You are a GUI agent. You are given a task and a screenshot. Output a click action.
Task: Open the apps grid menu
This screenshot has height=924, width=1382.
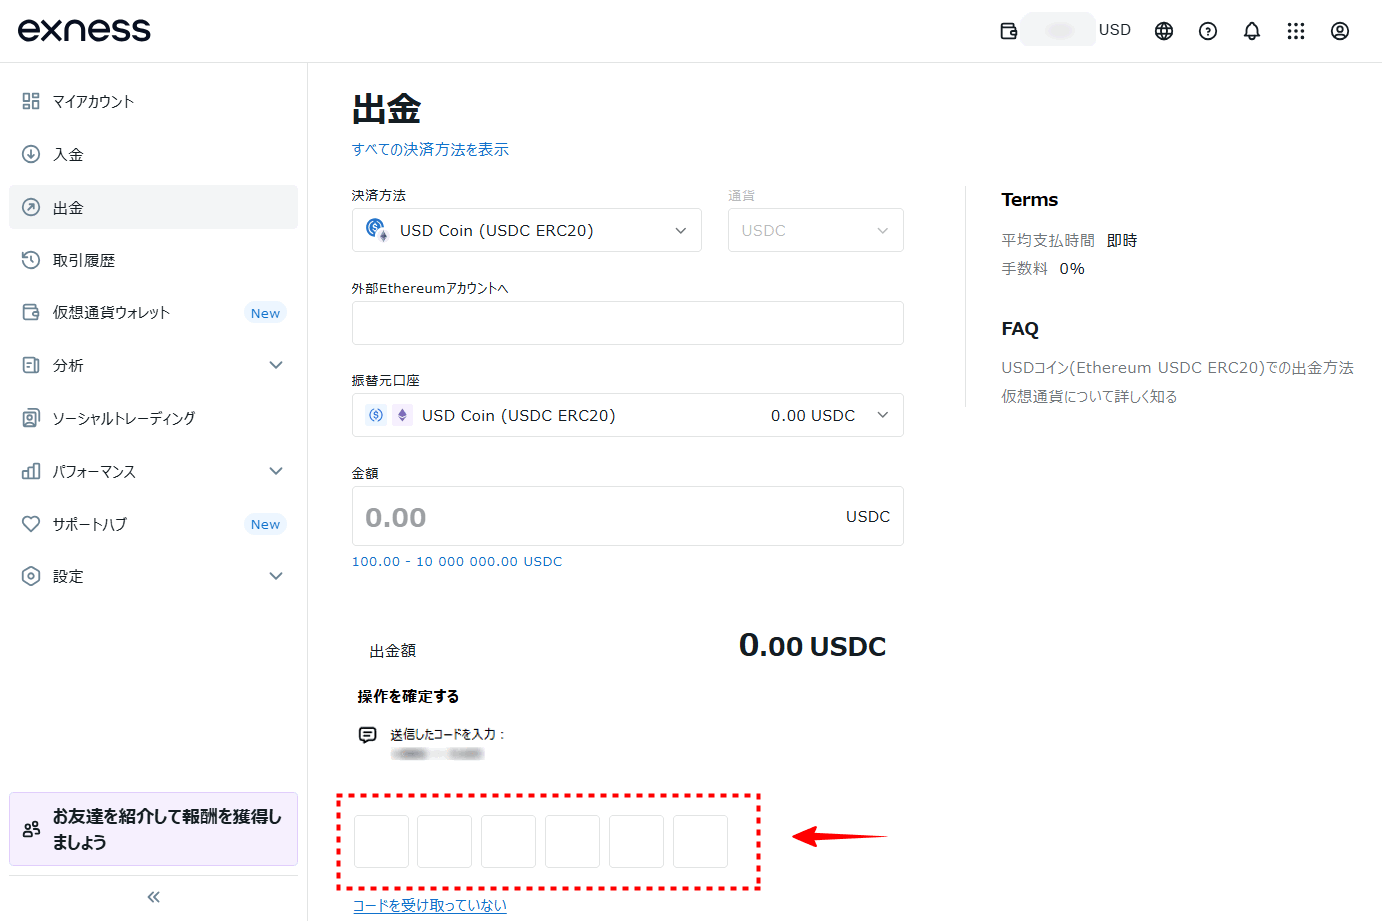click(1296, 31)
